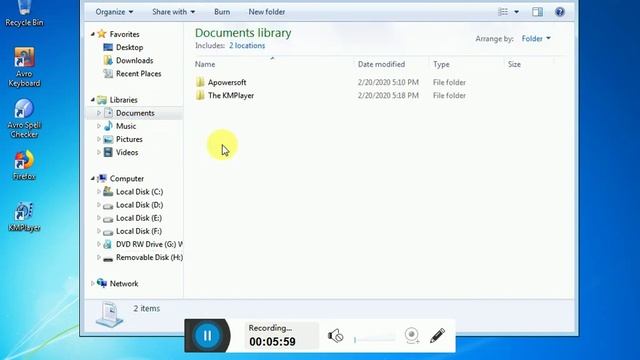Select Documents library in navigation pane
This screenshot has width=640, height=360.
click(x=135, y=113)
